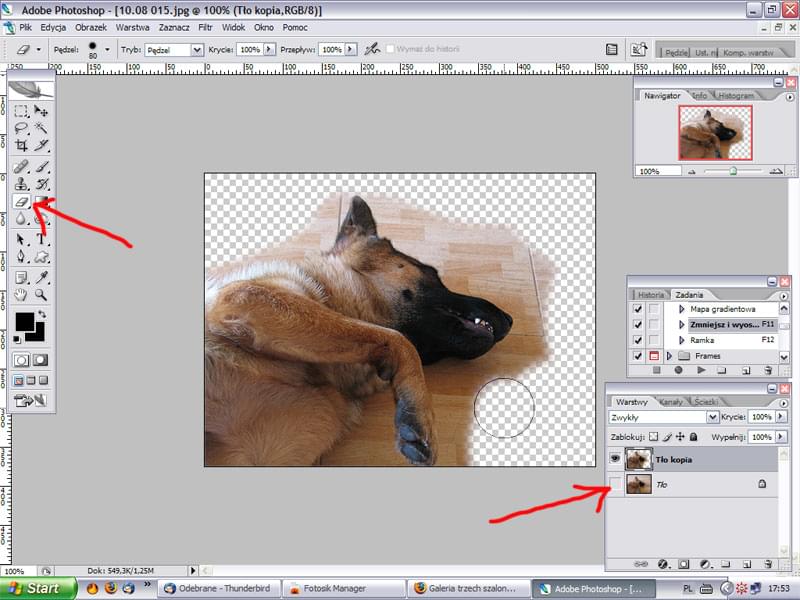Click the Navigator zoom slider handle
The image size is (800, 600).
click(733, 171)
